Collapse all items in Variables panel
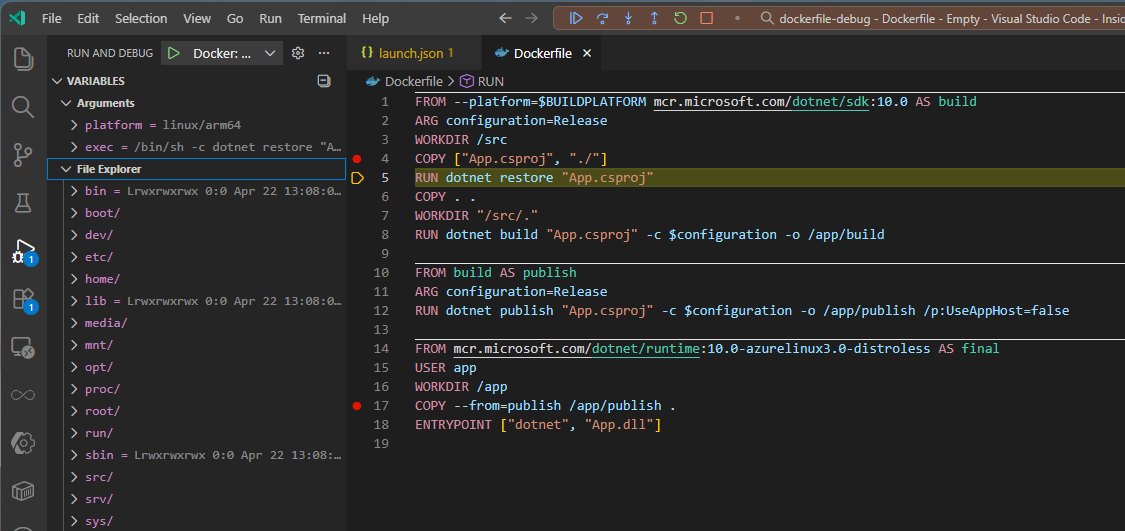 click(x=323, y=81)
